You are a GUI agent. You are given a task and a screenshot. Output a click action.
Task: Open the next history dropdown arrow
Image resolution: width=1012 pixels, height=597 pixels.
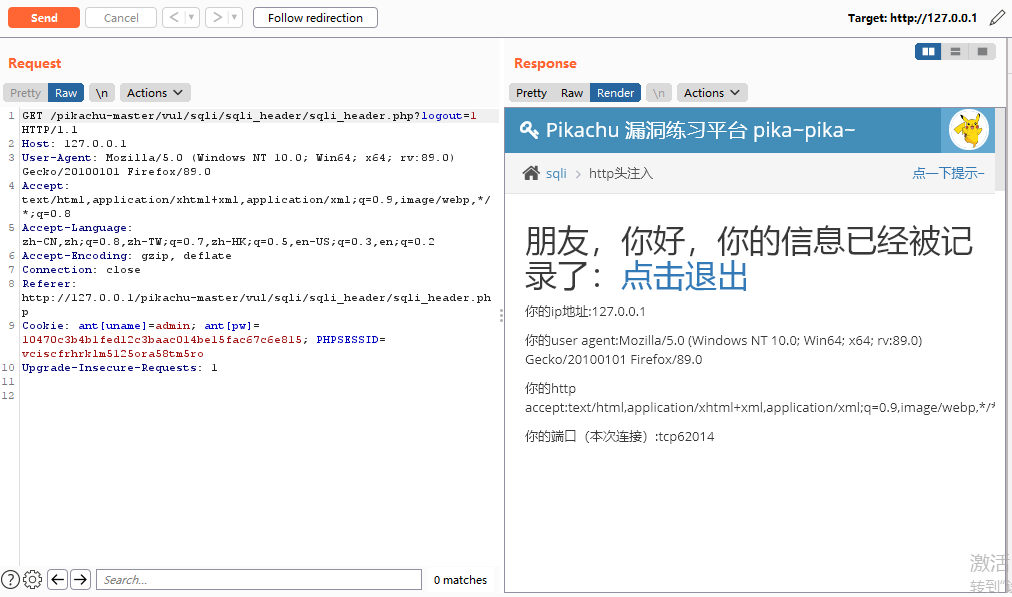[x=235, y=17]
